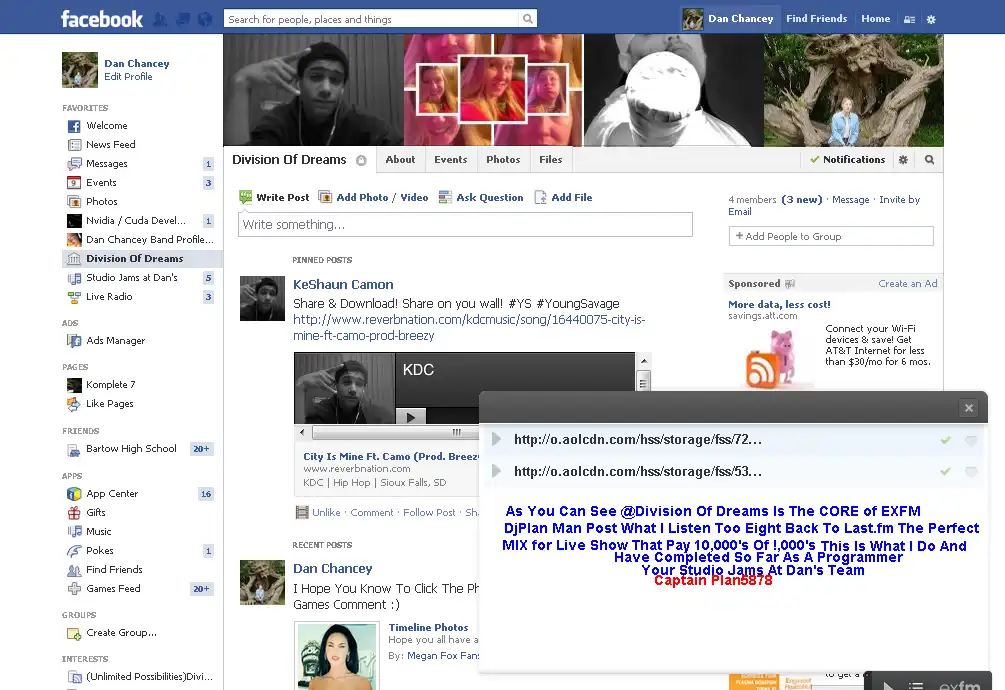Open Music app in sidebar

coord(98,532)
